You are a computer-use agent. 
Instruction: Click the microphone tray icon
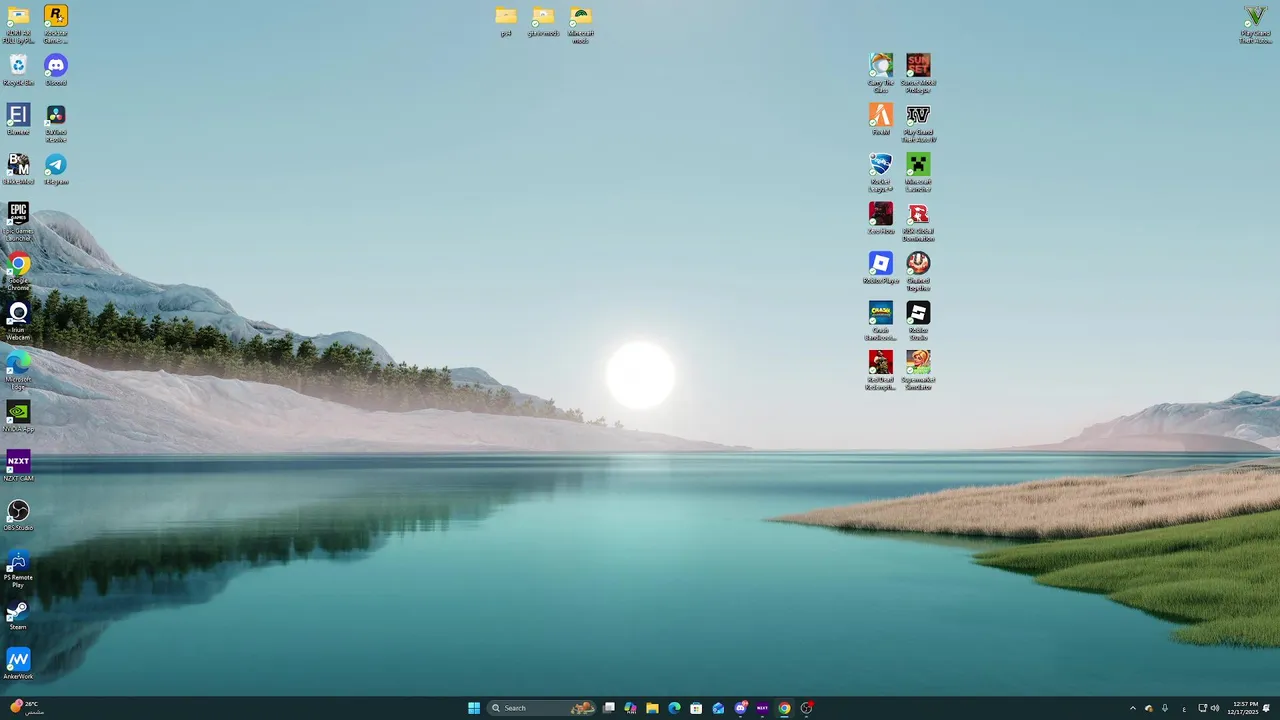pos(1165,708)
